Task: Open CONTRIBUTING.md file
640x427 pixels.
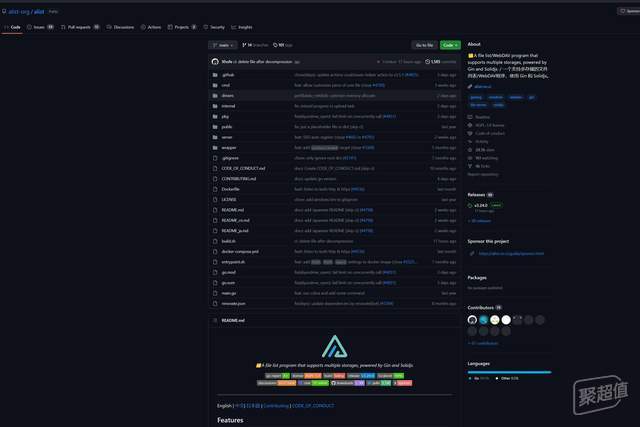Action: [239, 179]
